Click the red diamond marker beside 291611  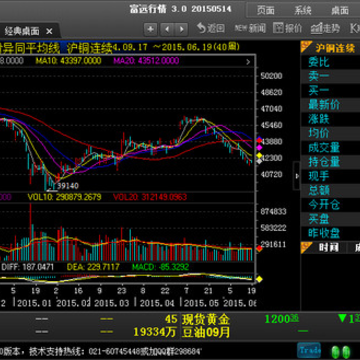[x=259, y=248]
